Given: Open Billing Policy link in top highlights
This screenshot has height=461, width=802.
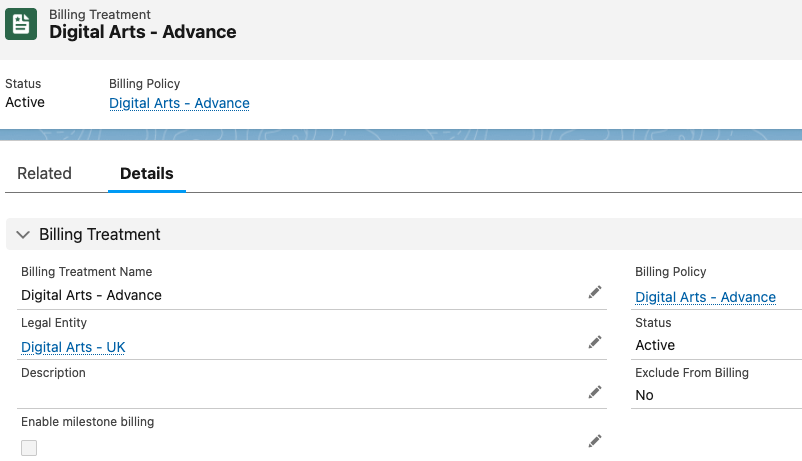Looking at the screenshot, I should (x=179, y=103).
